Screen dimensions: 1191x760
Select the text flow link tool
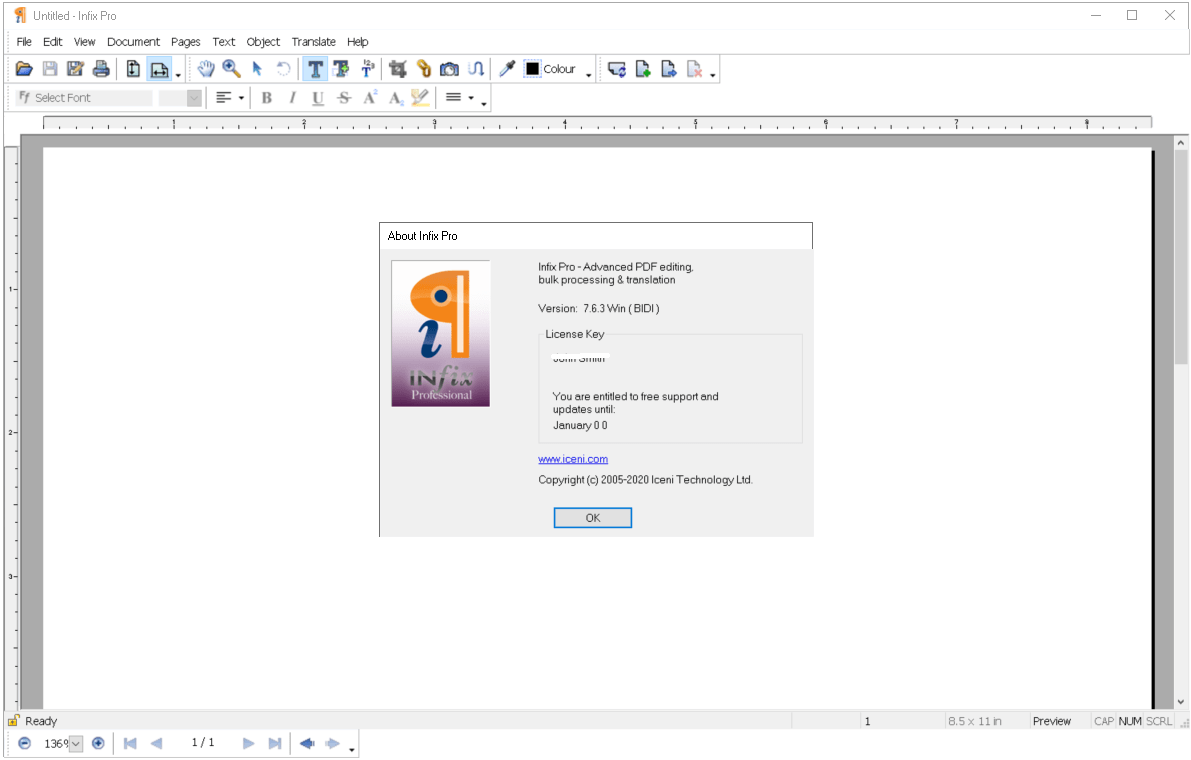475,69
